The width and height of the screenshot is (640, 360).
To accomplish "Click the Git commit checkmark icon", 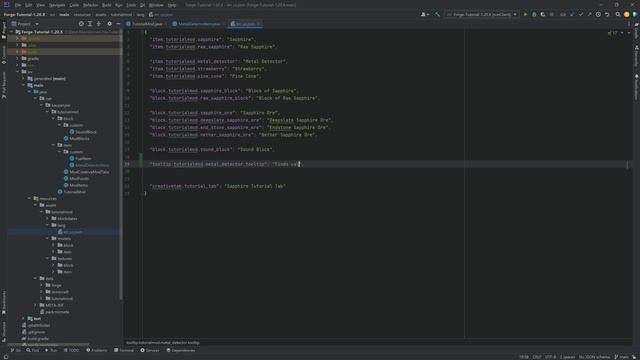I will [580, 14].
